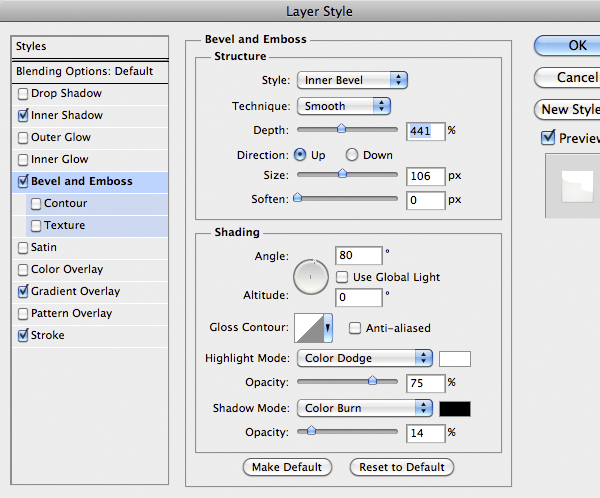This screenshot has height=498, width=600.
Task: Select the Gradient Overlay style entry
Action: point(75,292)
